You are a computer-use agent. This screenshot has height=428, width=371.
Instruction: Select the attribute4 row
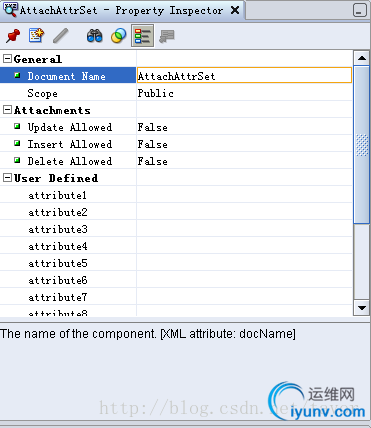pyautogui.click(x=176, y=246)
